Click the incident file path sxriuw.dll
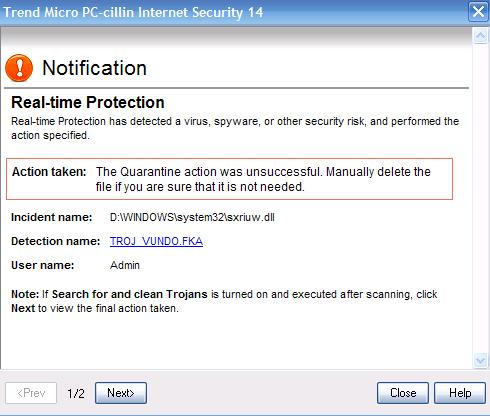 coord(192,217)
